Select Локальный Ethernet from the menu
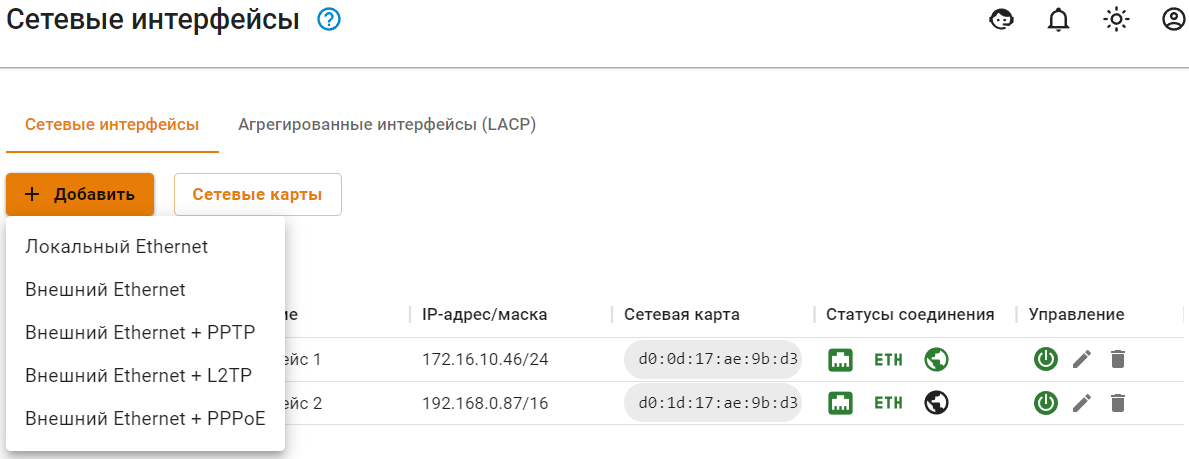Image resolution: width=1189 pixels, height=459 pixels. [x=117, y=246]
